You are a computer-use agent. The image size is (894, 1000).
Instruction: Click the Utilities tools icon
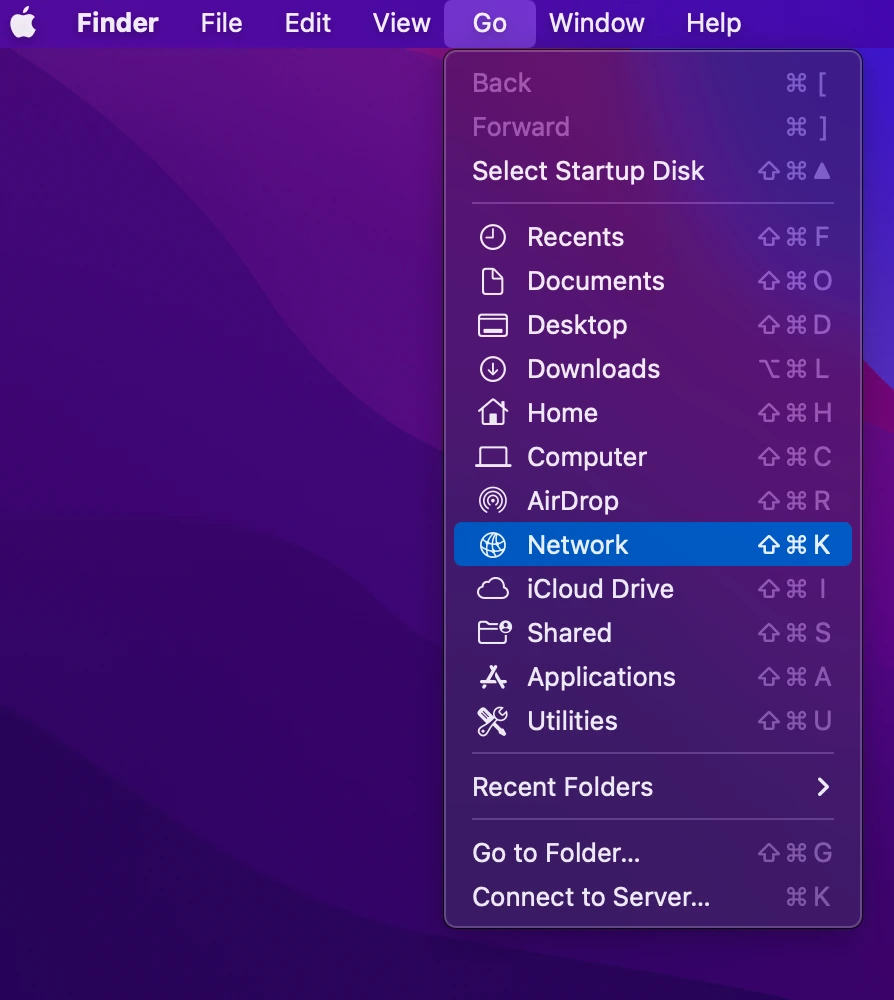point(492,721)
